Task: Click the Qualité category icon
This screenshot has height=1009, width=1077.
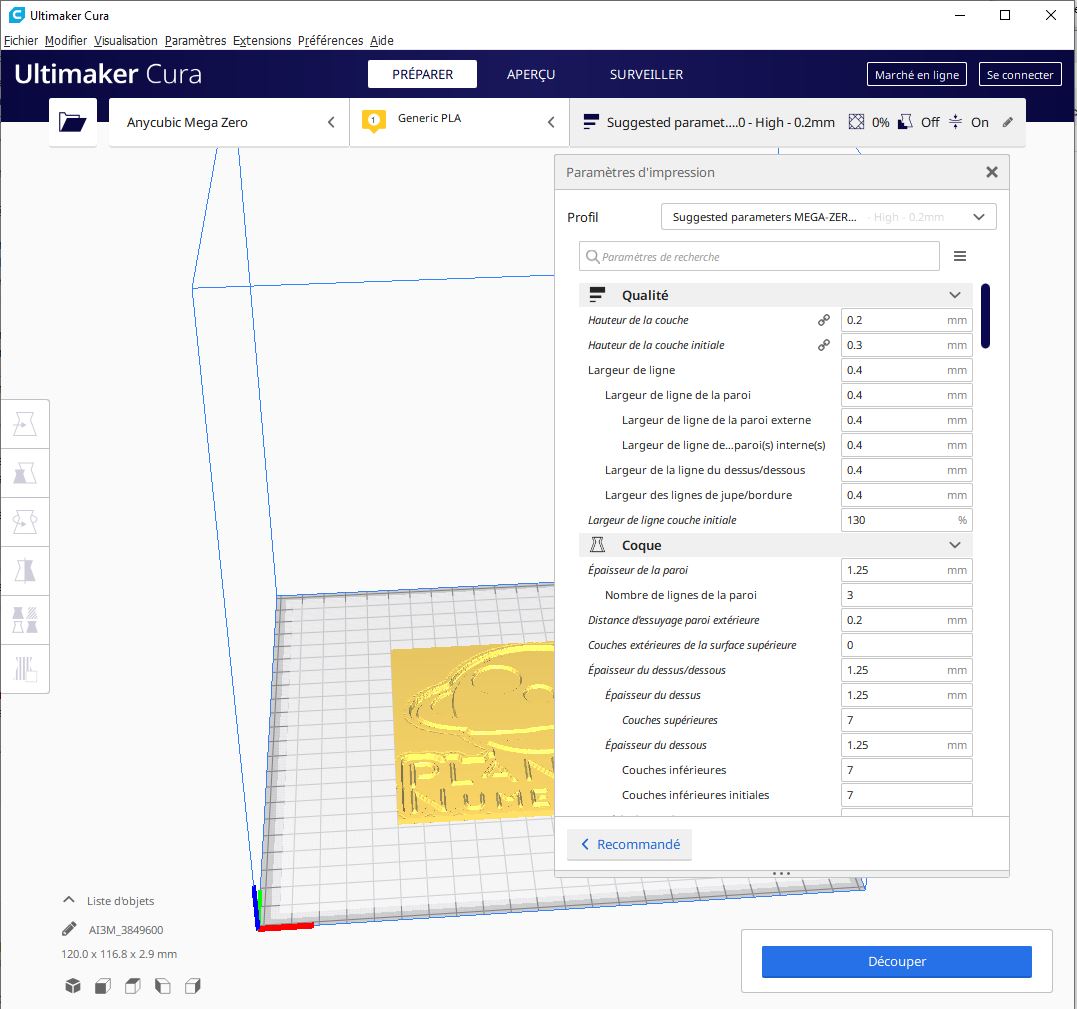Action: (598, 295)
